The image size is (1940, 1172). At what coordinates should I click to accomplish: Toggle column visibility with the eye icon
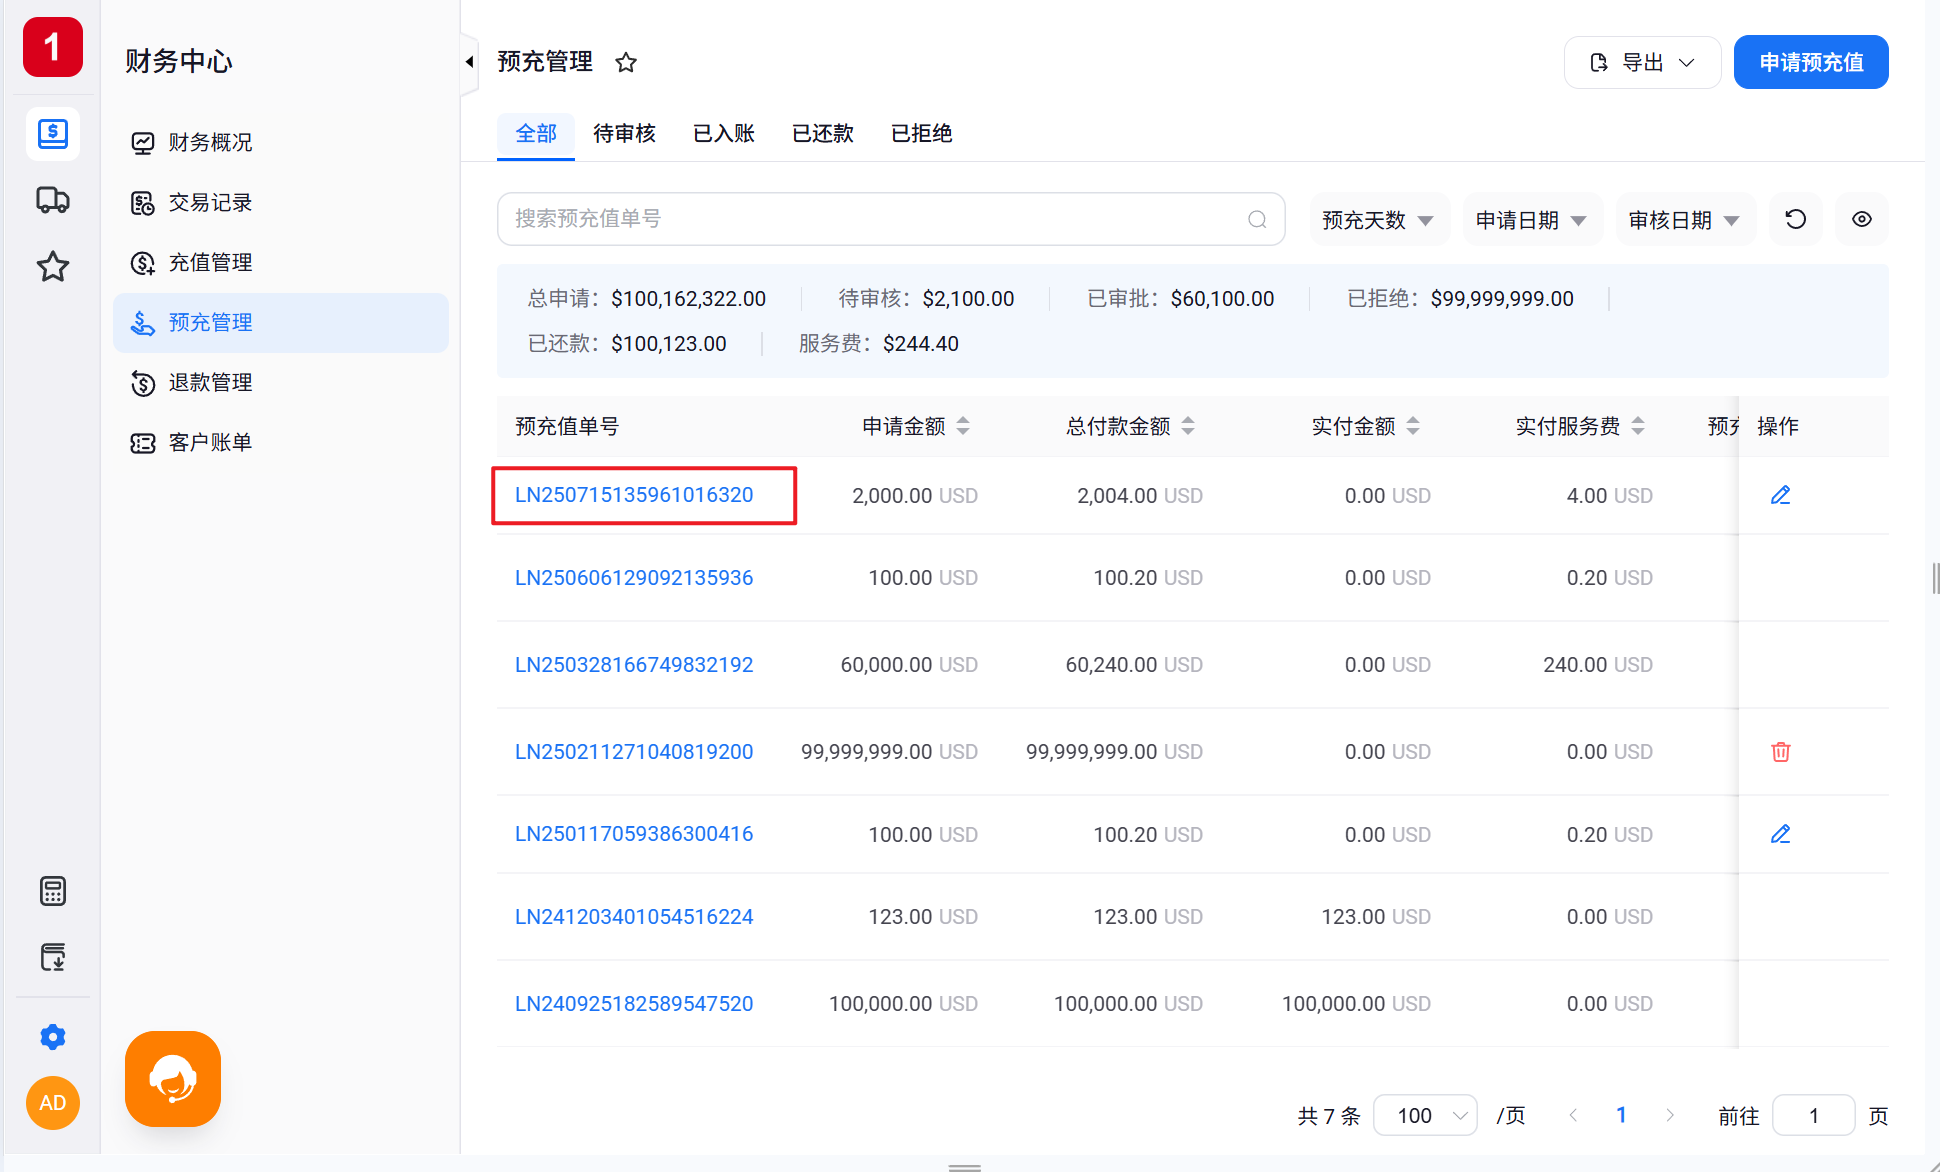coord(1862,219)
